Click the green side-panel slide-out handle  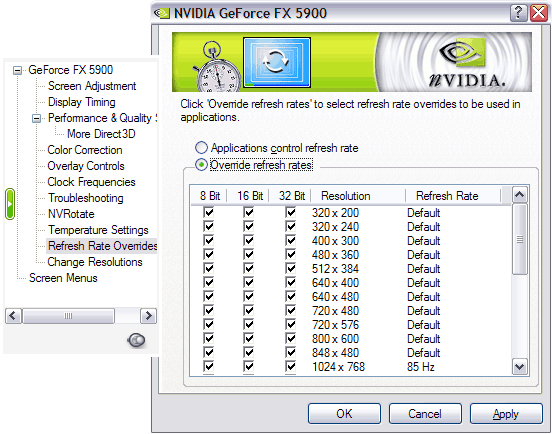coord(10,204)
